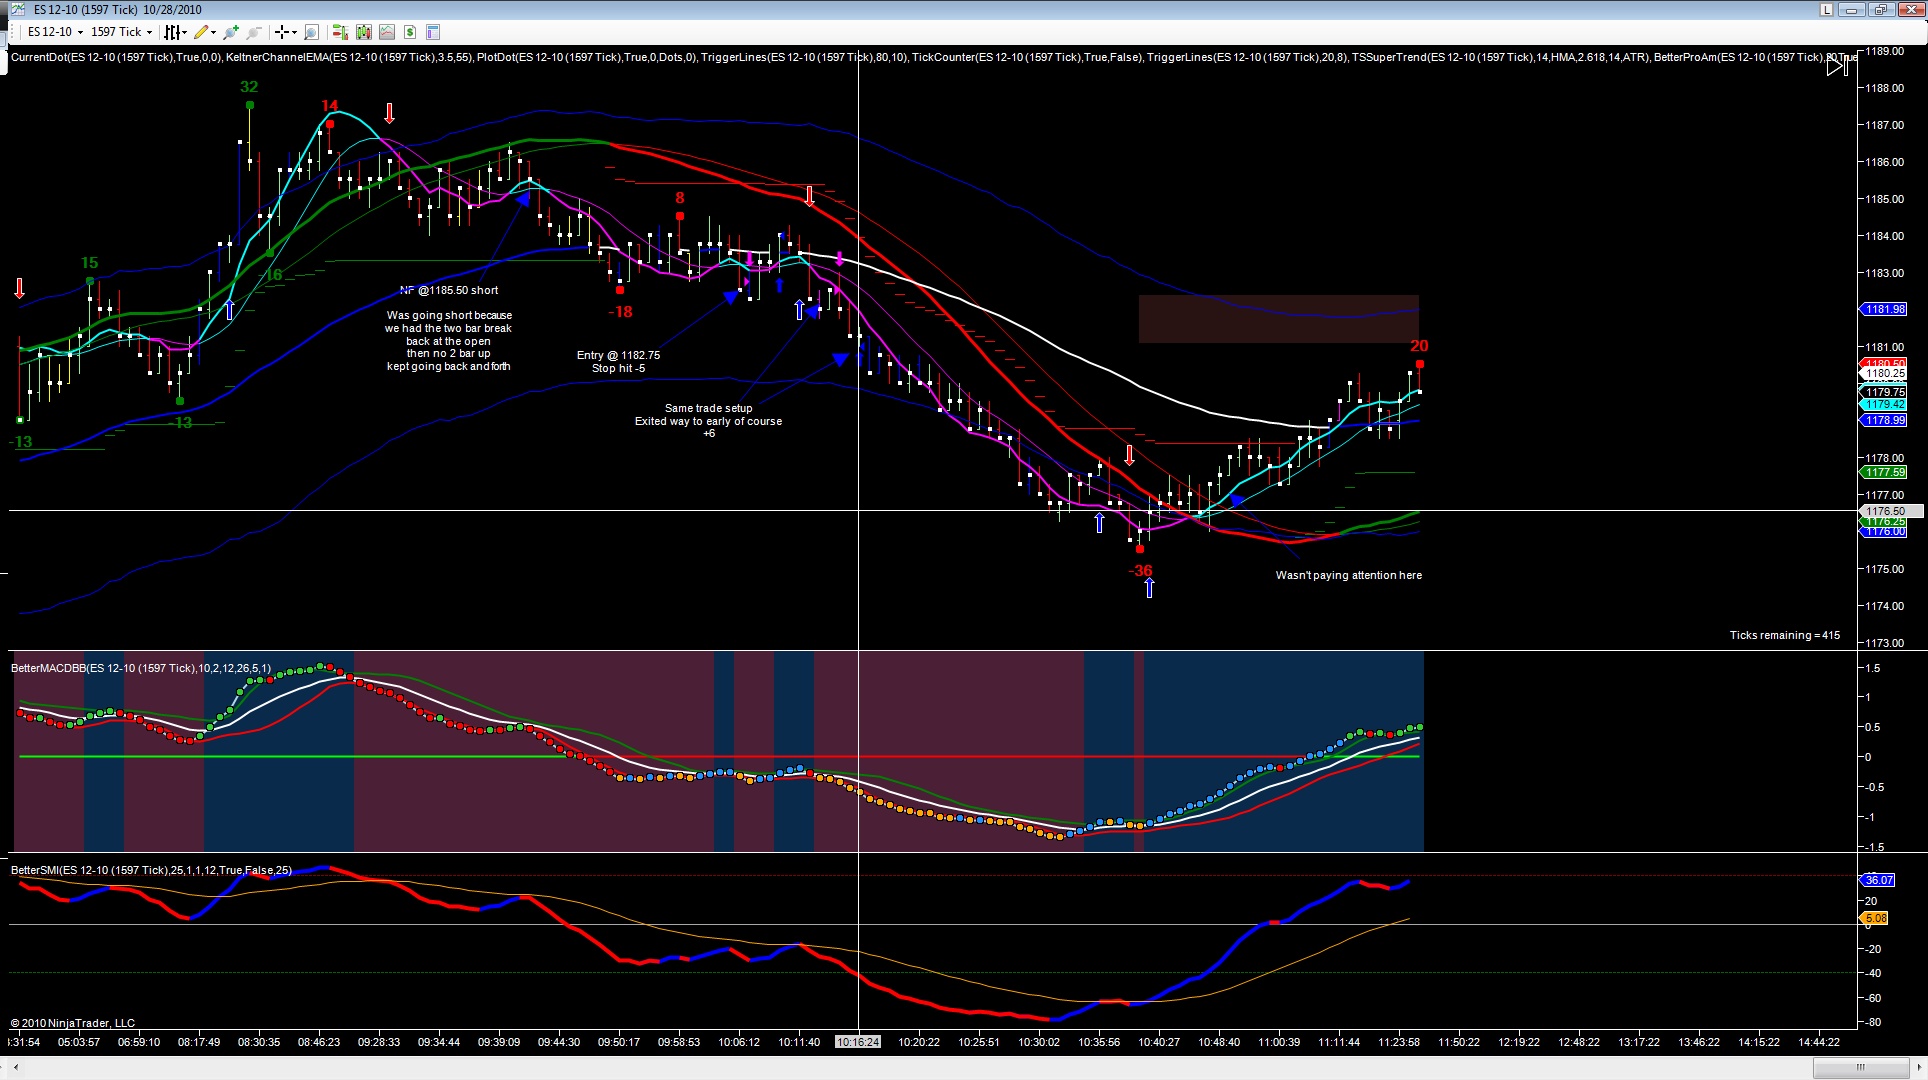Click the 36.07 SMI value marker

point(1877,880)
